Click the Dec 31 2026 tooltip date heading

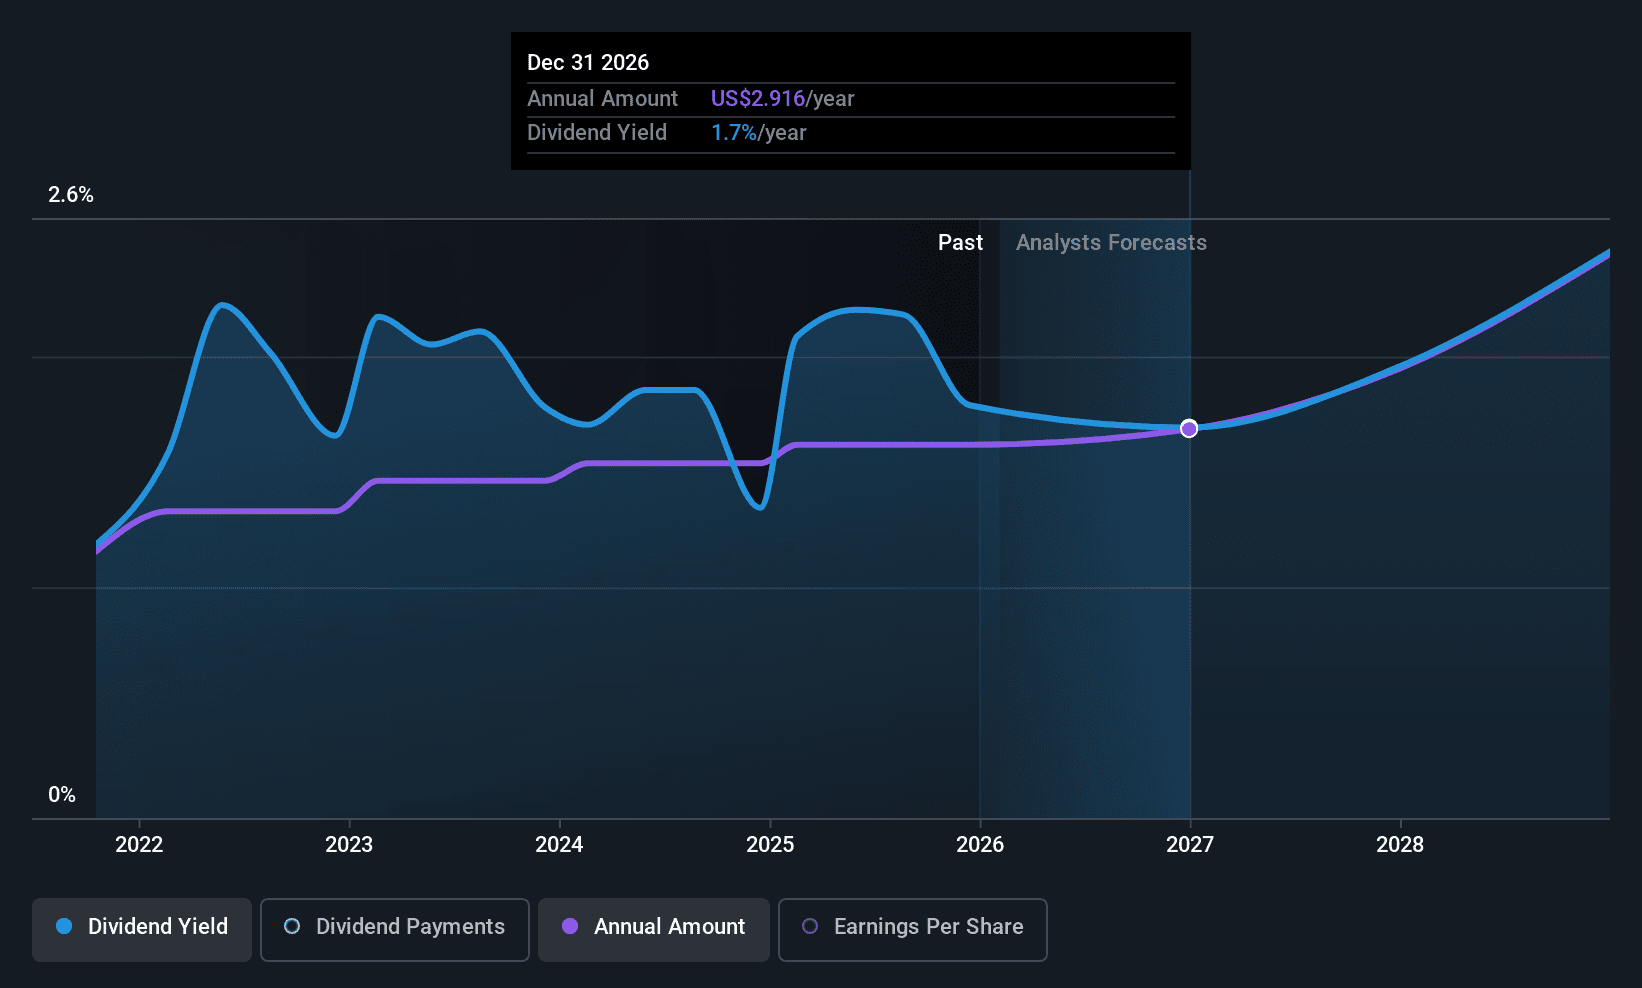(x=588, y=63)
